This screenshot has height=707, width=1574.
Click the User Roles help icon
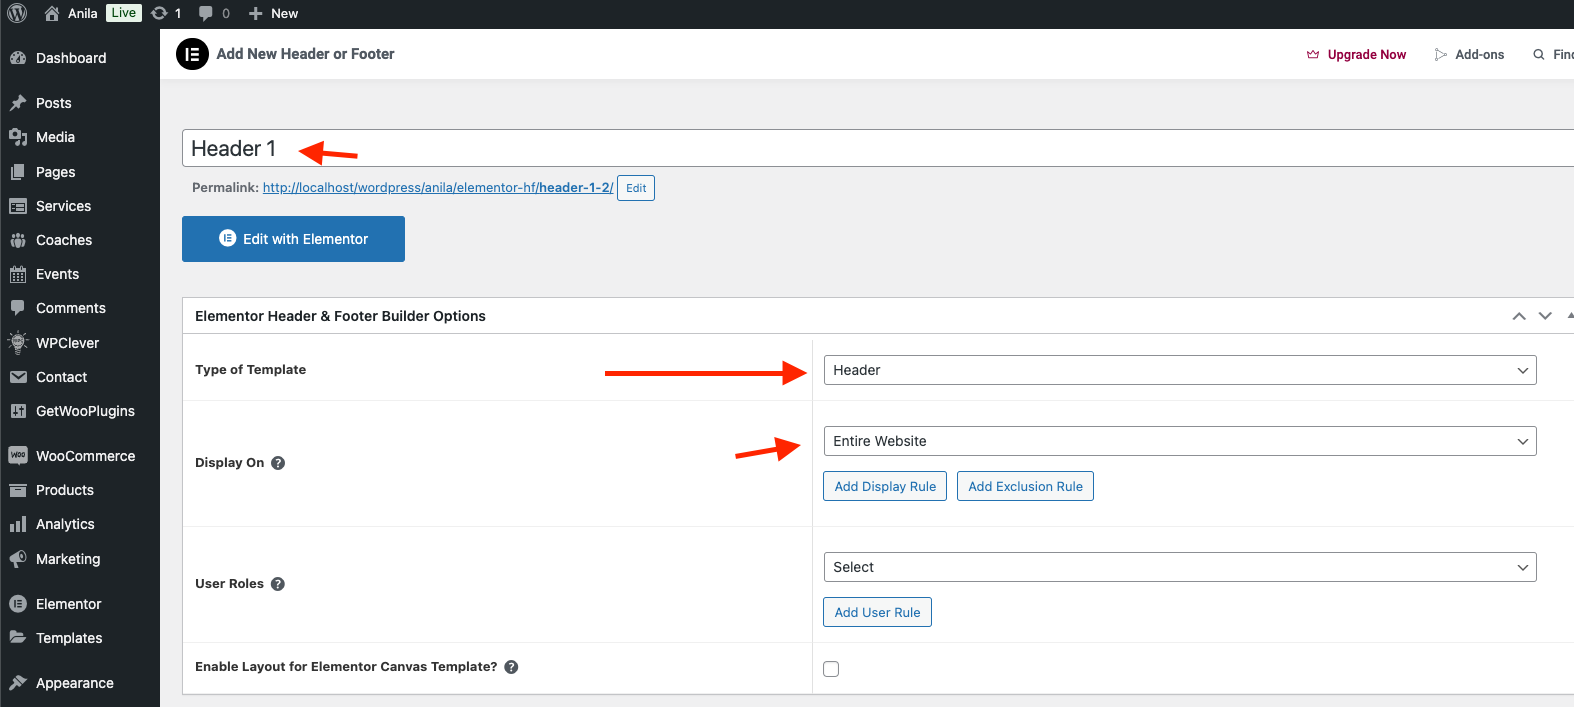278,584
